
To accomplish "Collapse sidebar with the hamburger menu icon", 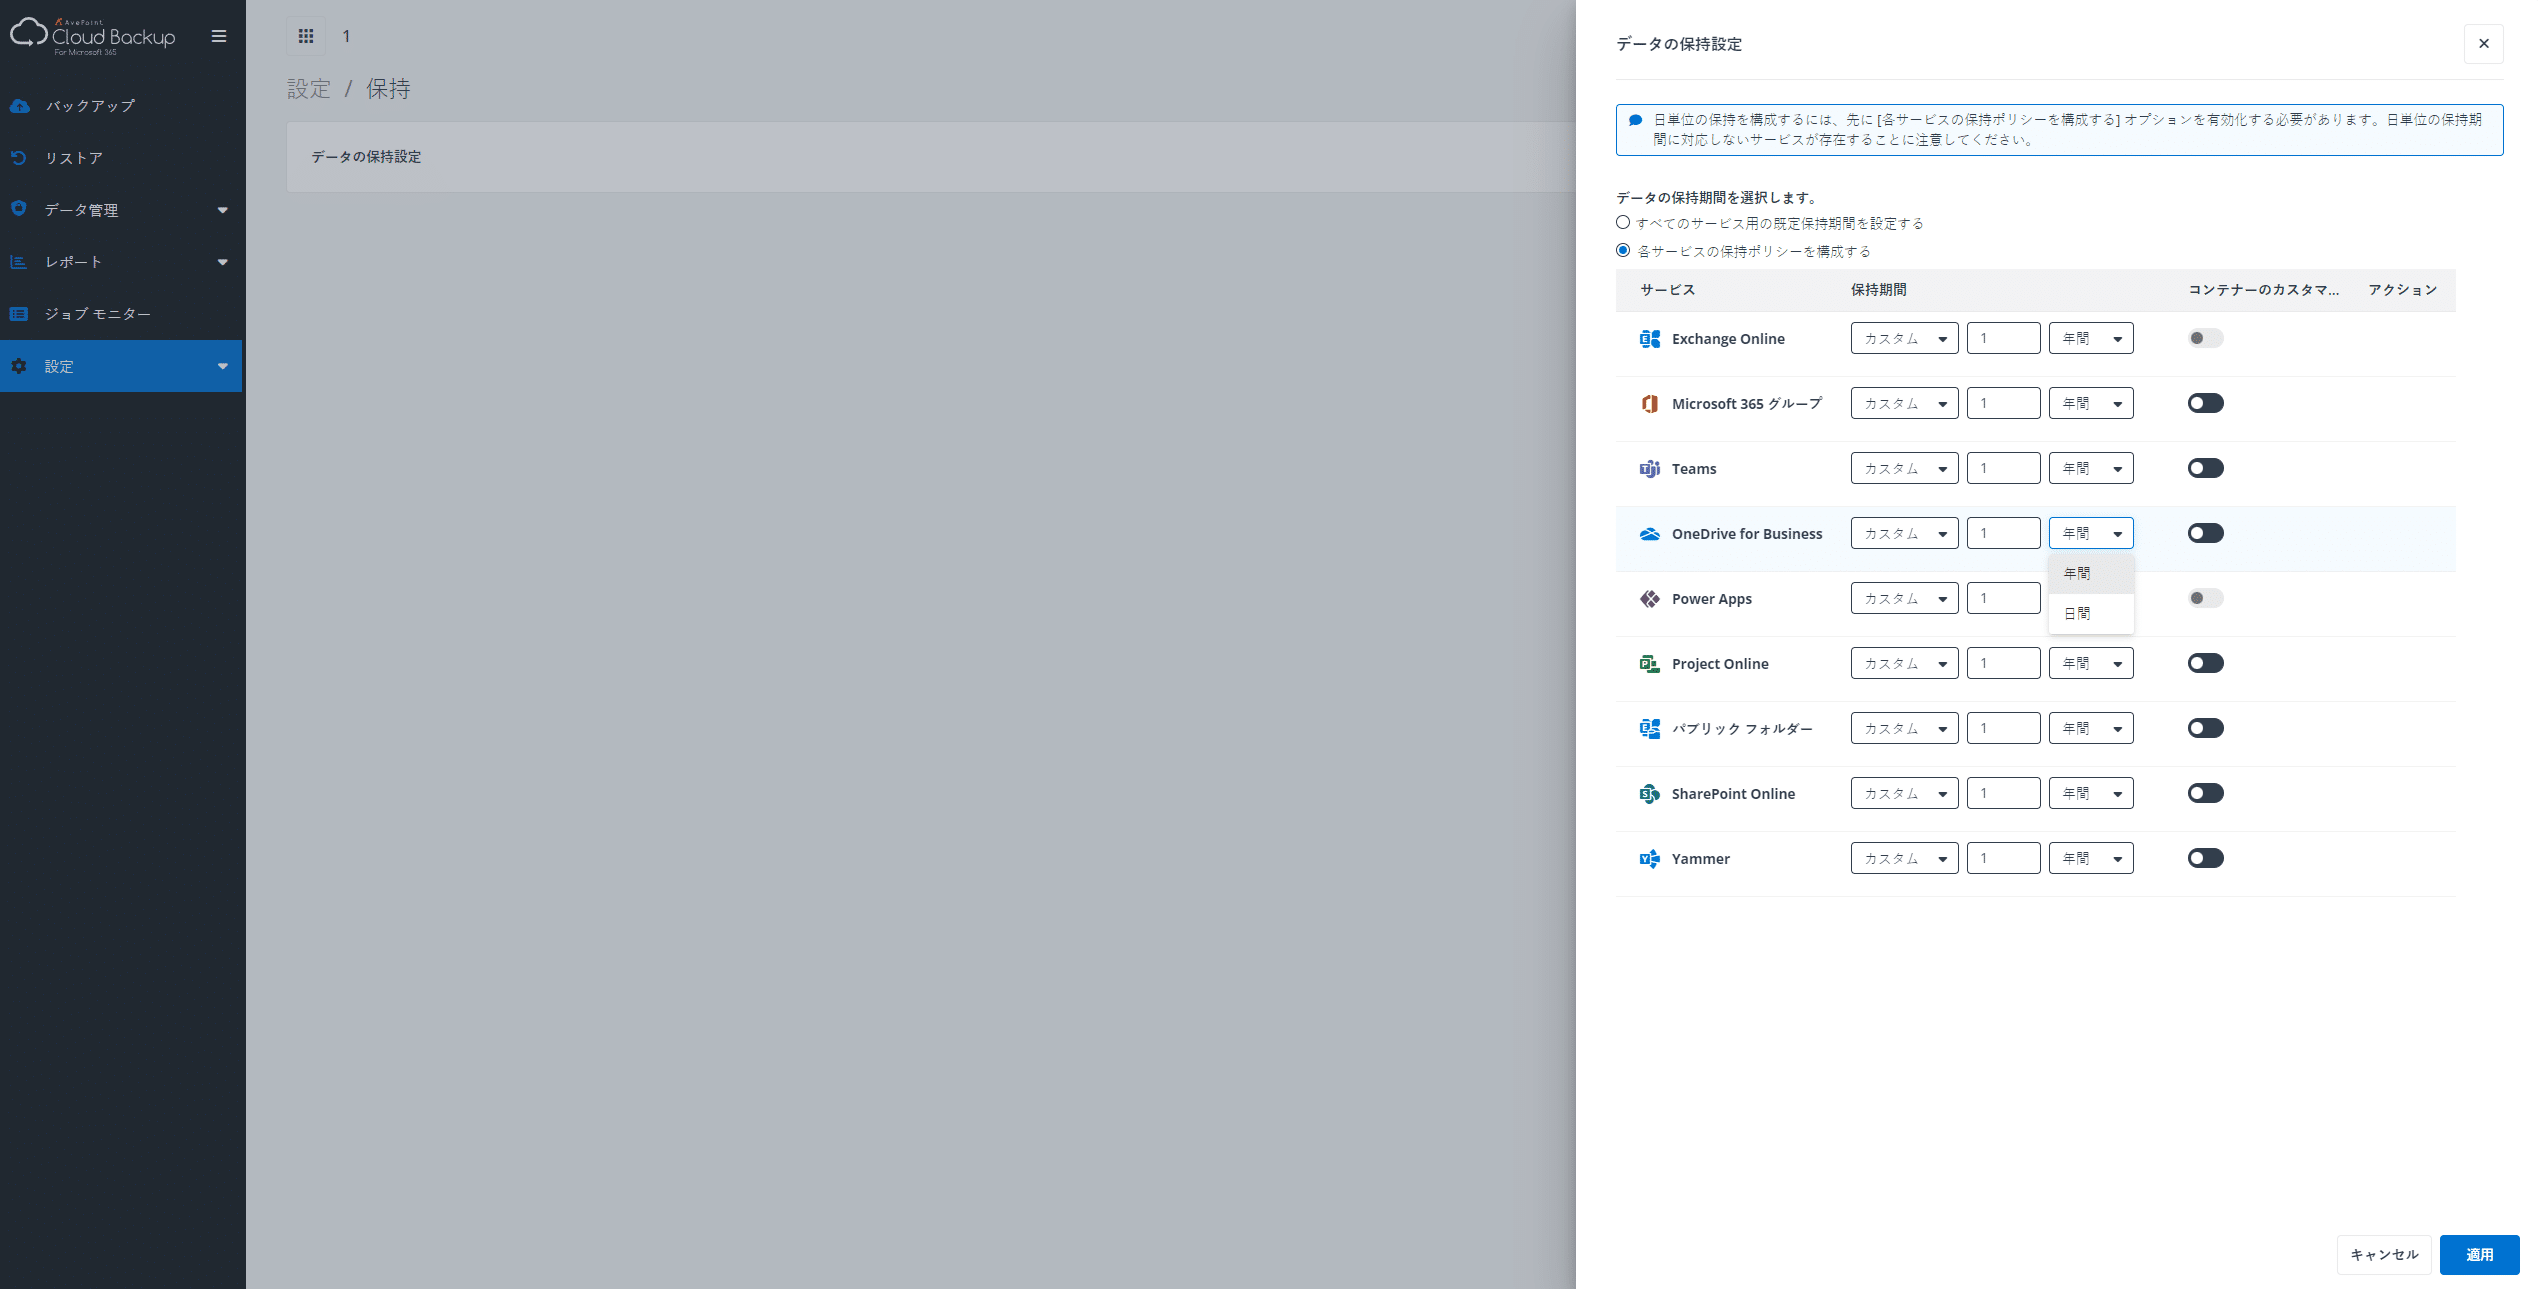I will [x=219, y=36].
